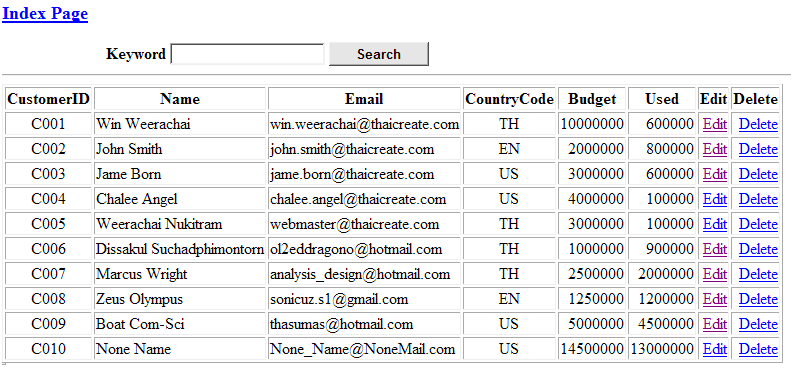Click the CountryCode column header

point(509,99)
